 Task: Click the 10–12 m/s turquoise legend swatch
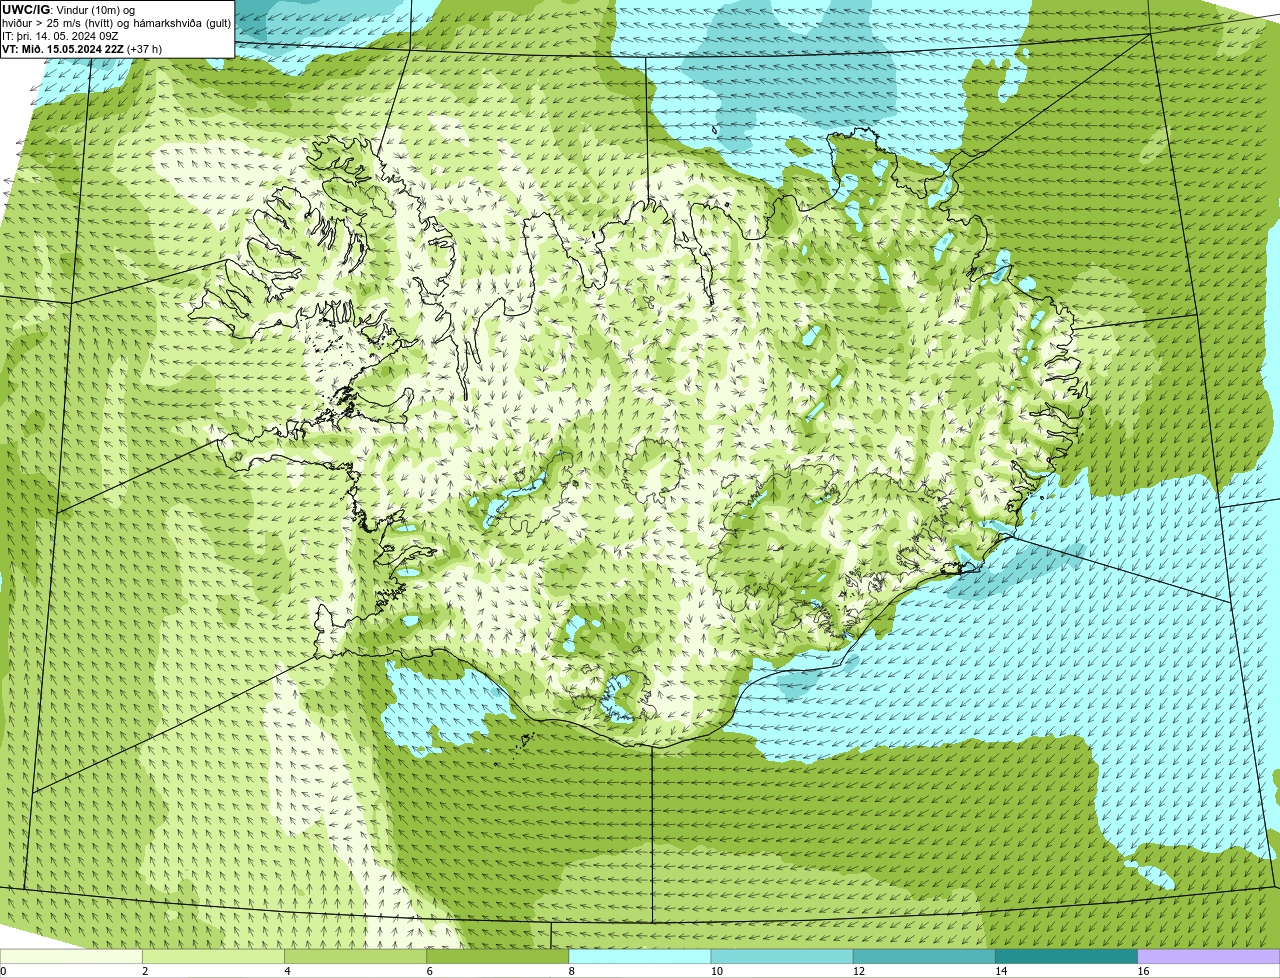[x=782, y=956]
